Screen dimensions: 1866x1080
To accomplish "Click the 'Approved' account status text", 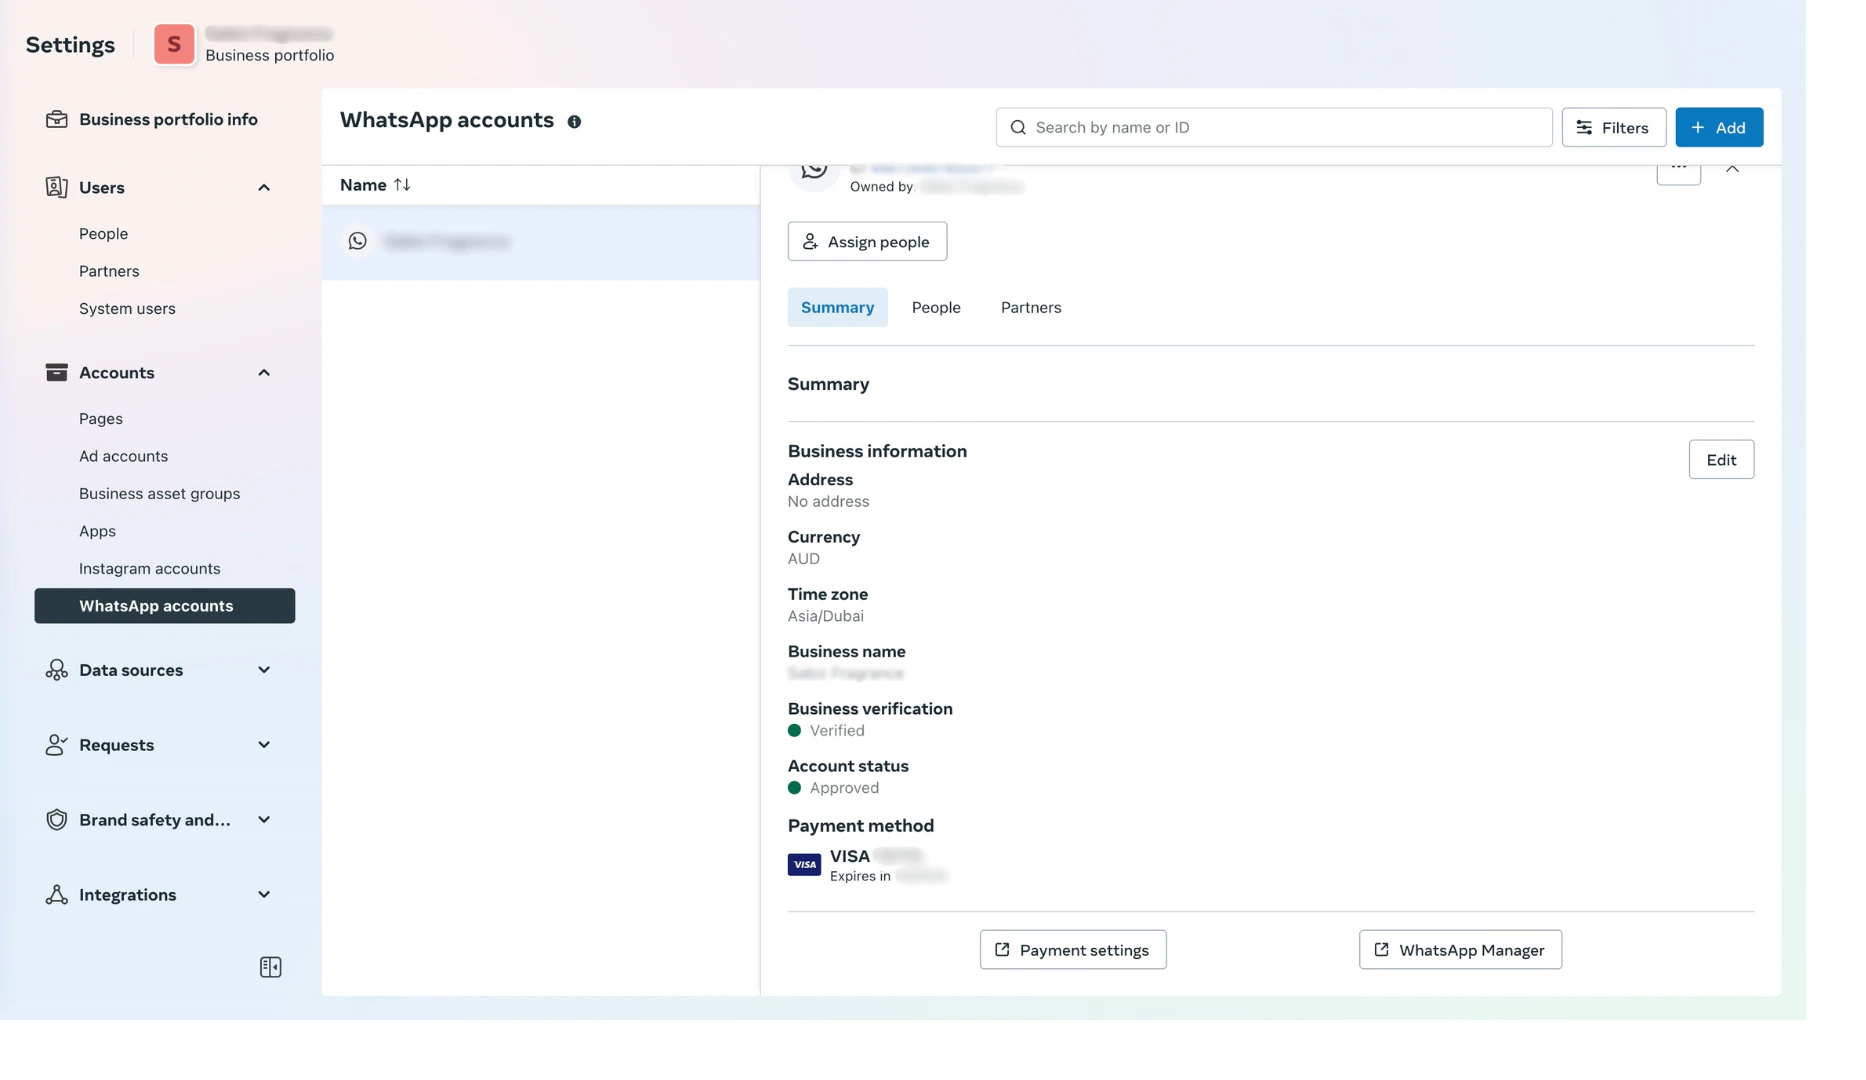I will tap(844, 788).
